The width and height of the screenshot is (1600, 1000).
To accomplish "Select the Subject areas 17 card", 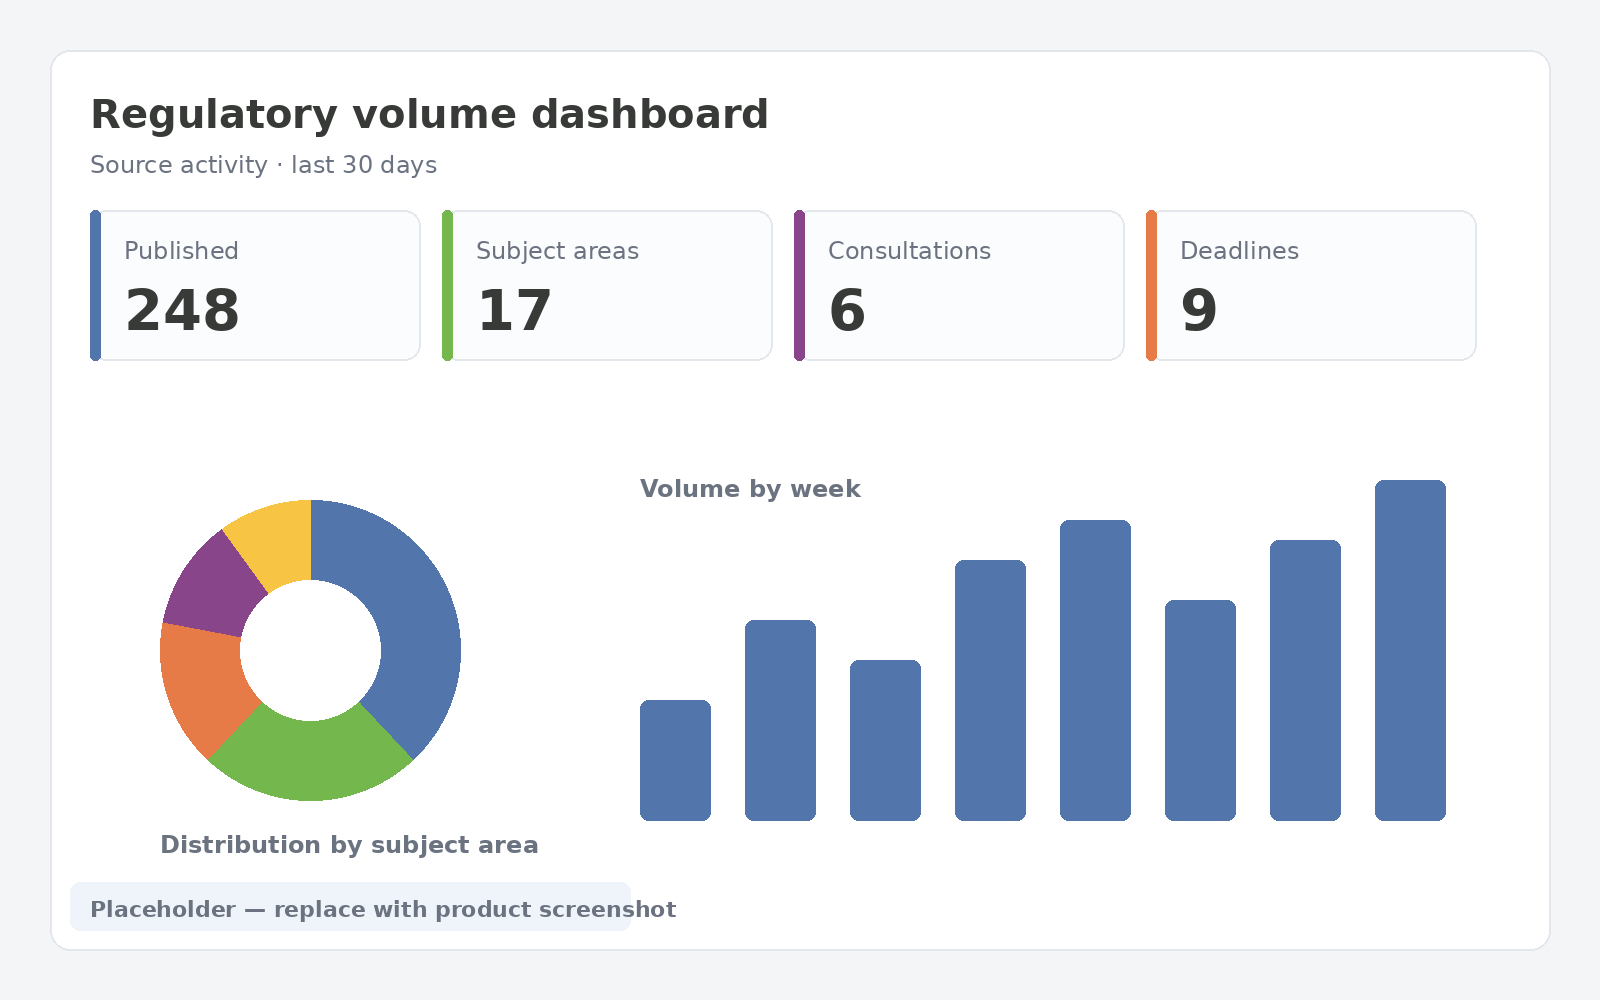I will (x=607, y=285).
